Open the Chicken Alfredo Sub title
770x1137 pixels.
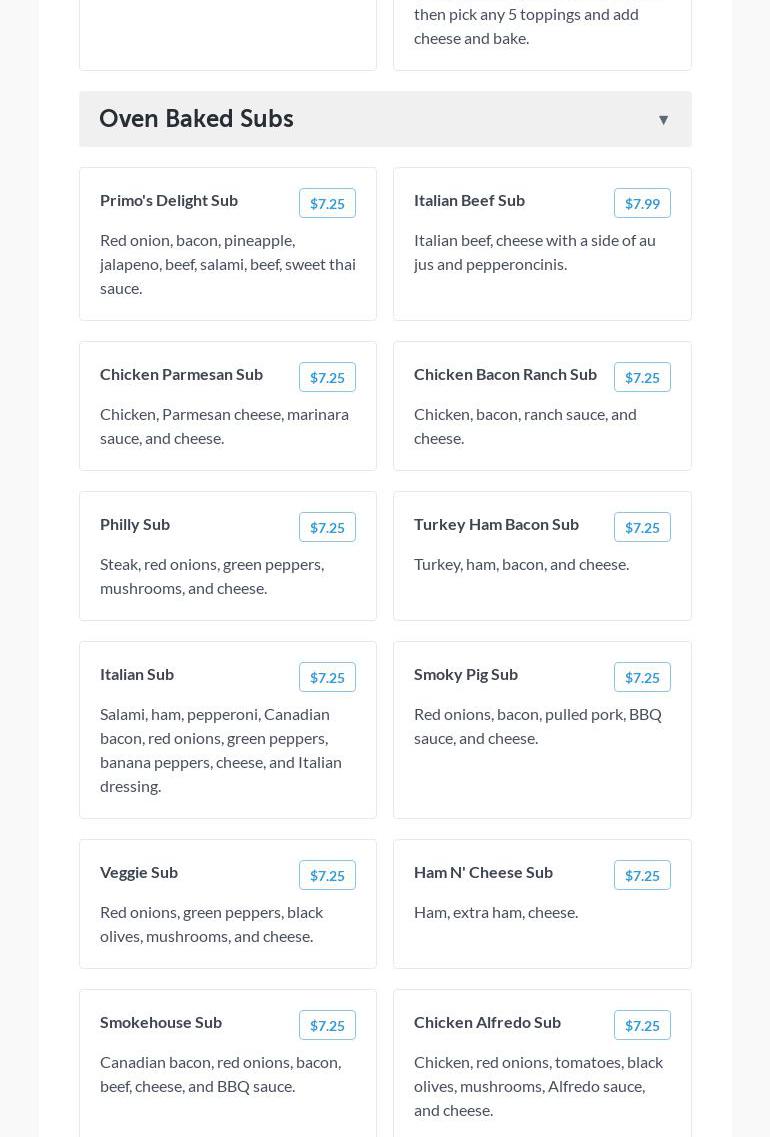(x=487, y=1022)
